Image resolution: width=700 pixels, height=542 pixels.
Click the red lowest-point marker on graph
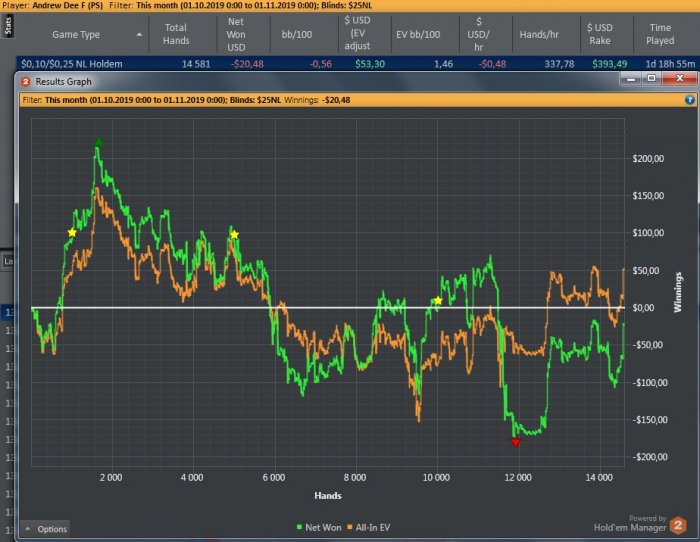click(516, 441)
